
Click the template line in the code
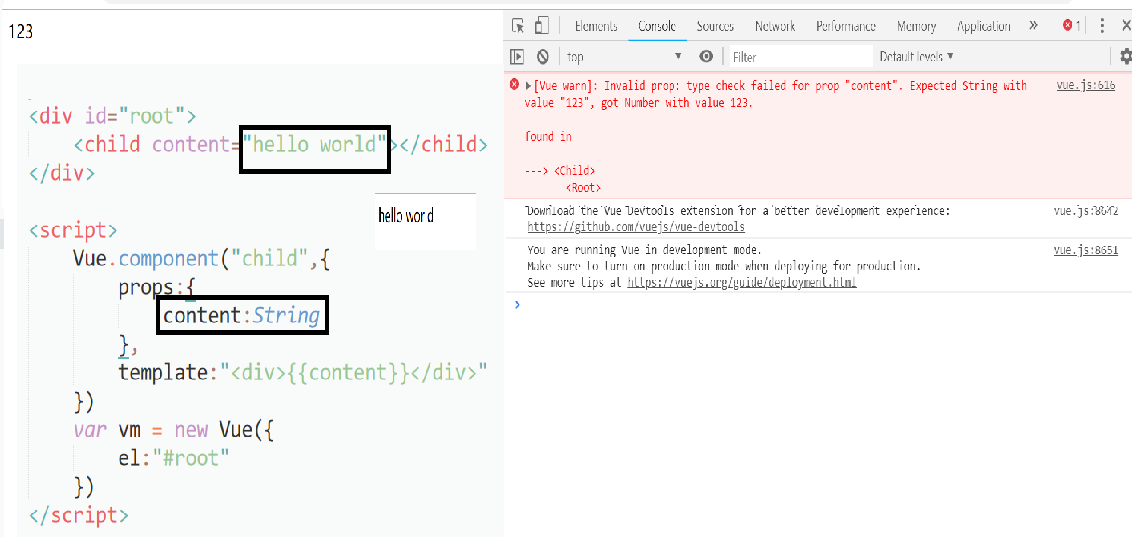pyautogui.click(x=304, y=372)
